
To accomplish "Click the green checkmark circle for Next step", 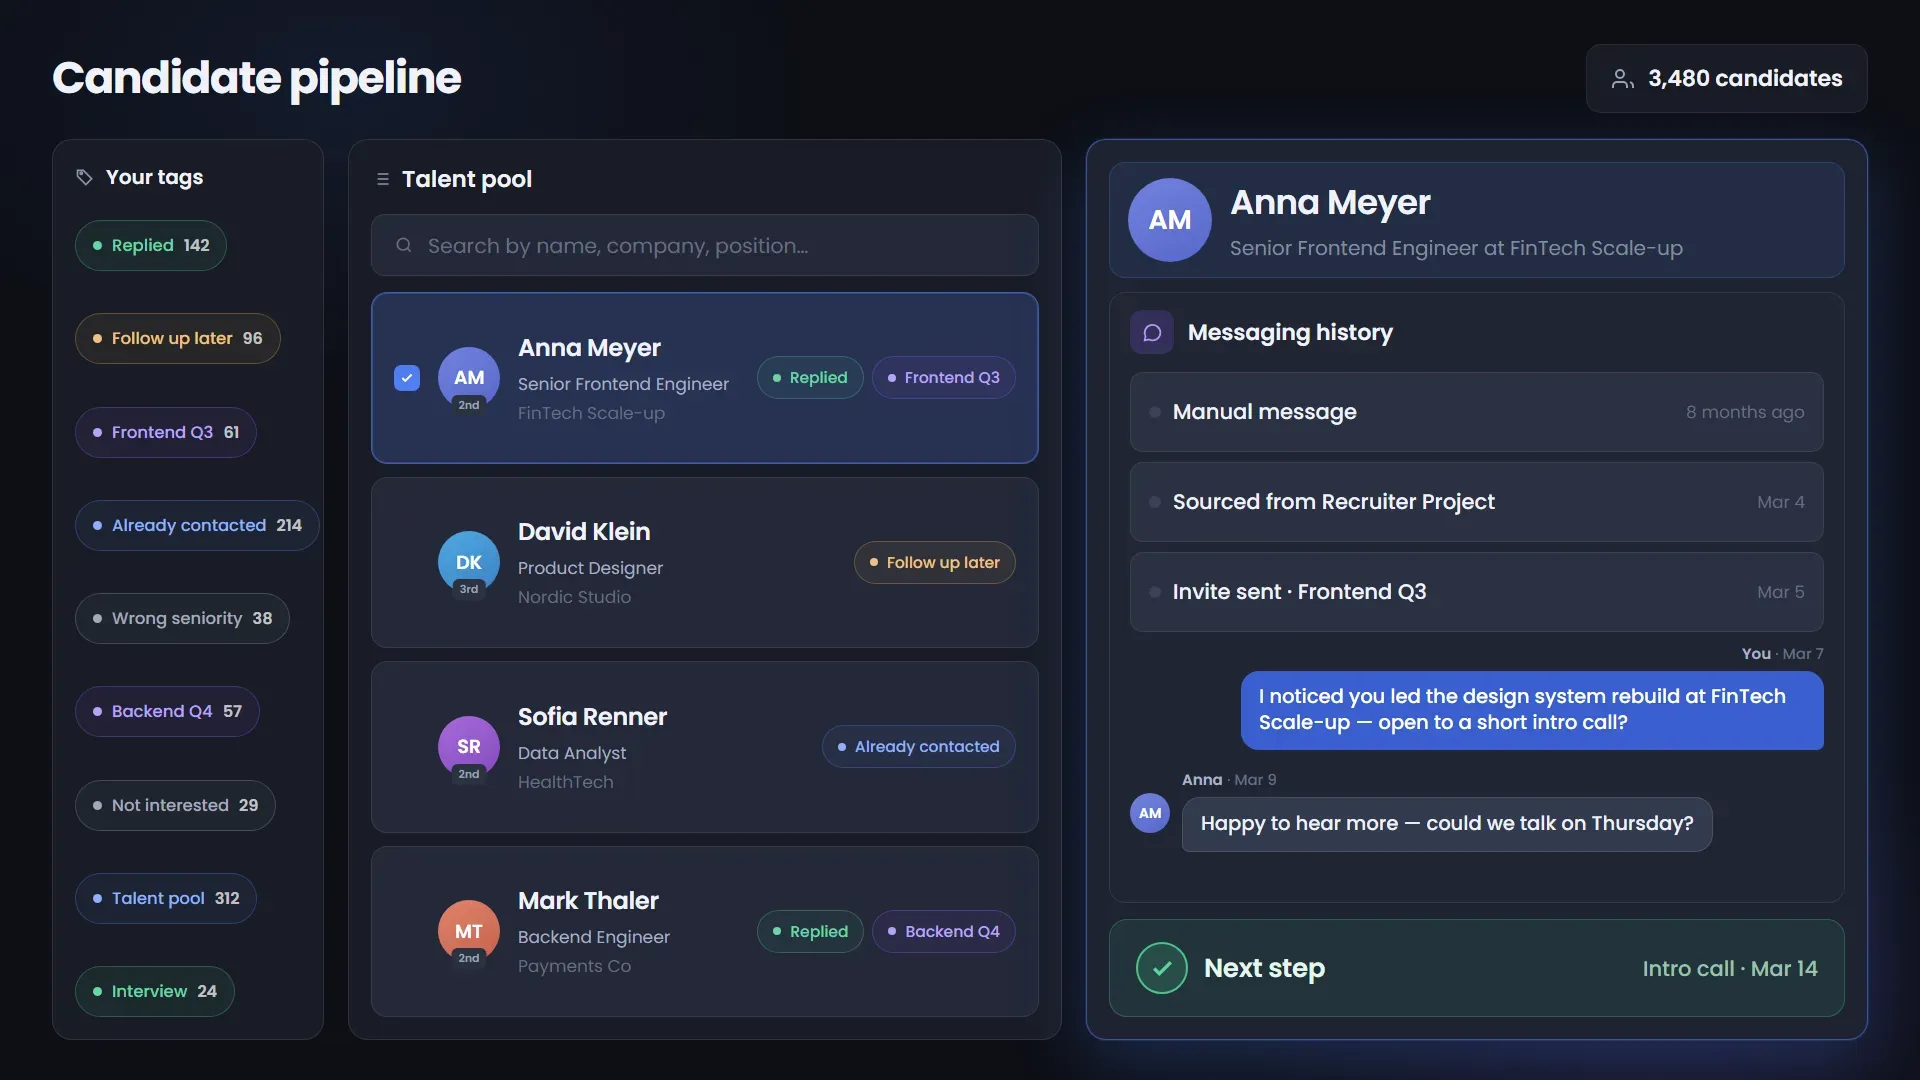I will [x=1162, y=968].
